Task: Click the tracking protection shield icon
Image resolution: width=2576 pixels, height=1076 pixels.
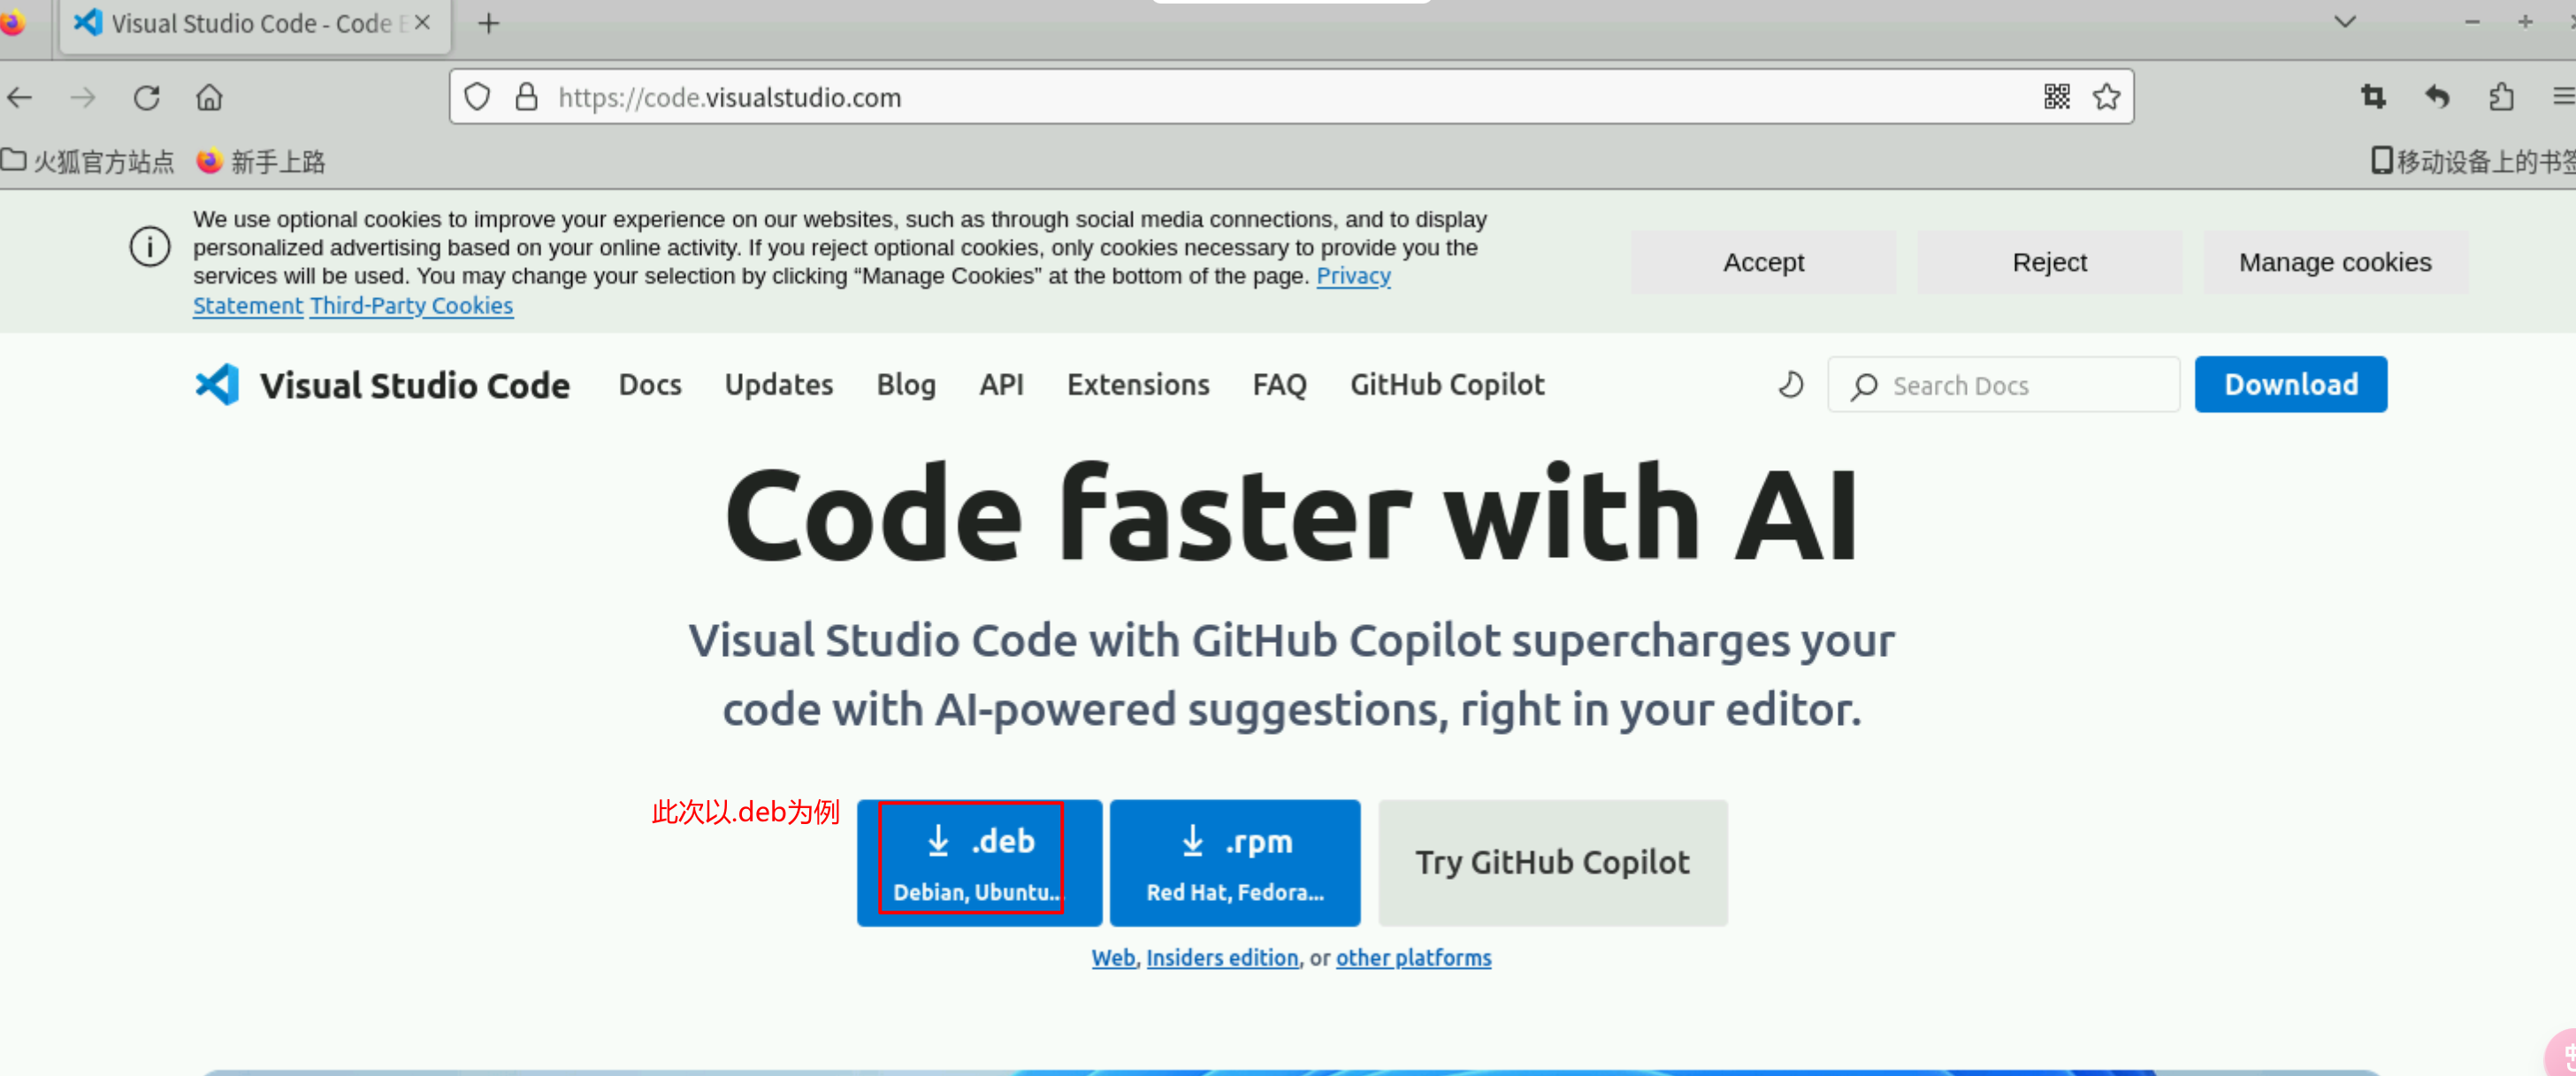Action: 477,97
